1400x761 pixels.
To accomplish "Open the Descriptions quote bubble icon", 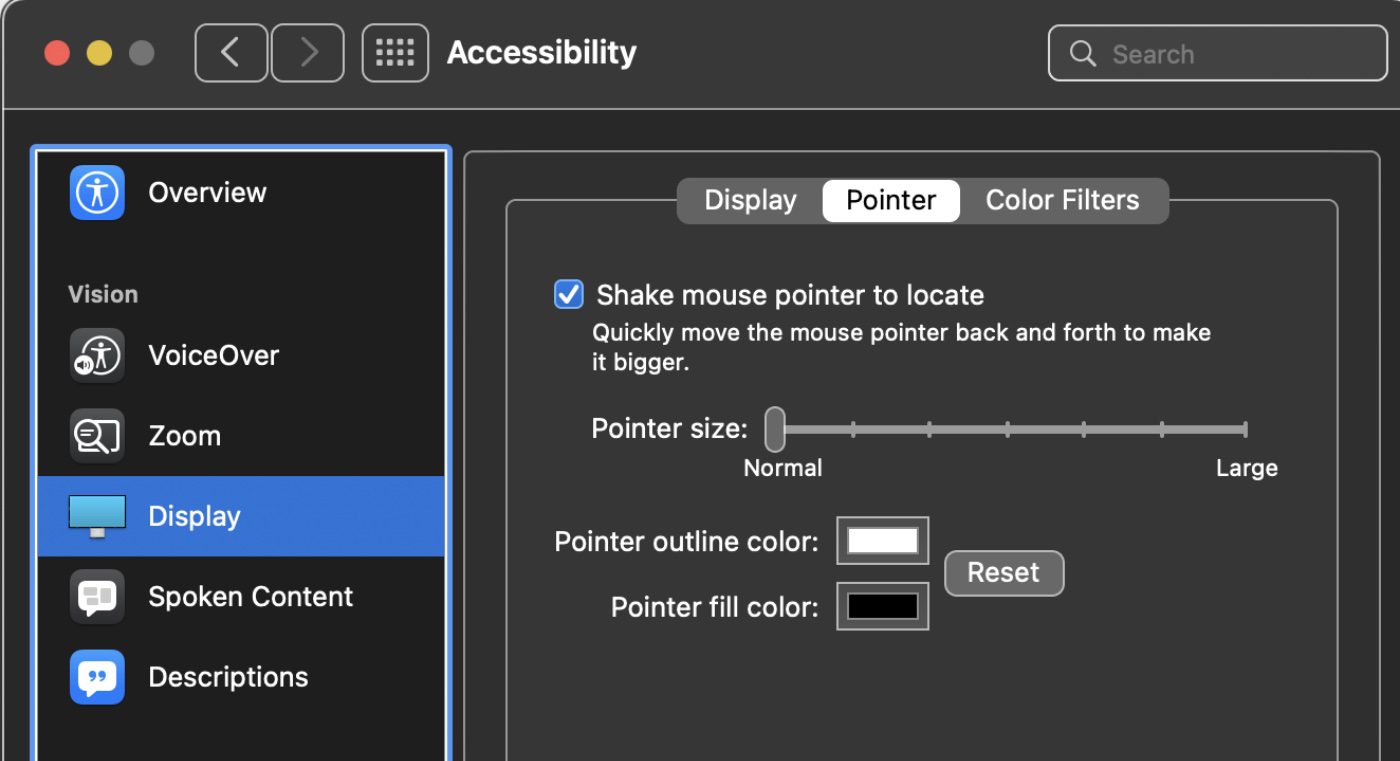I will pos(97,677).
